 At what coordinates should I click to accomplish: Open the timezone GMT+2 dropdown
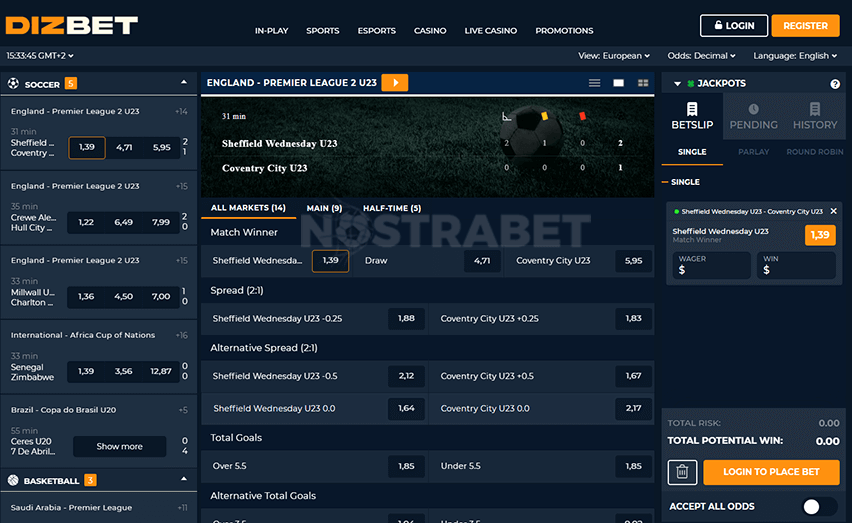coord(40,55)
